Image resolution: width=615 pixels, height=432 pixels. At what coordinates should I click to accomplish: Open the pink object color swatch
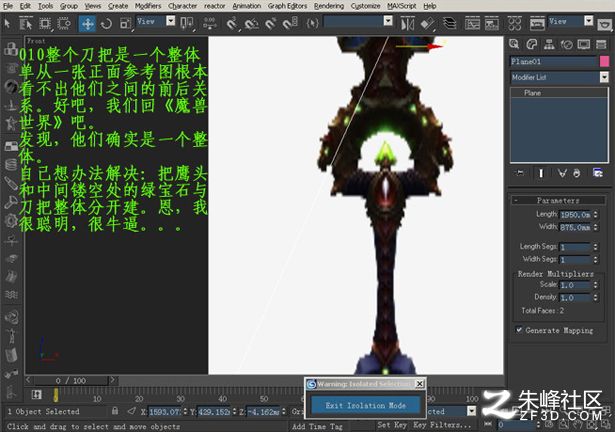(604, 62)
